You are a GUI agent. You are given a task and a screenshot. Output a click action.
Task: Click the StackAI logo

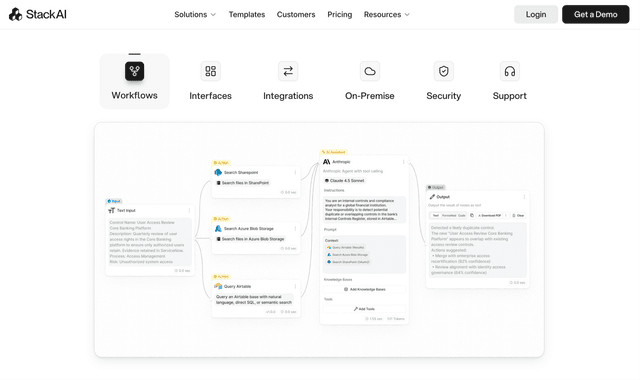click(x=38, y=14)
